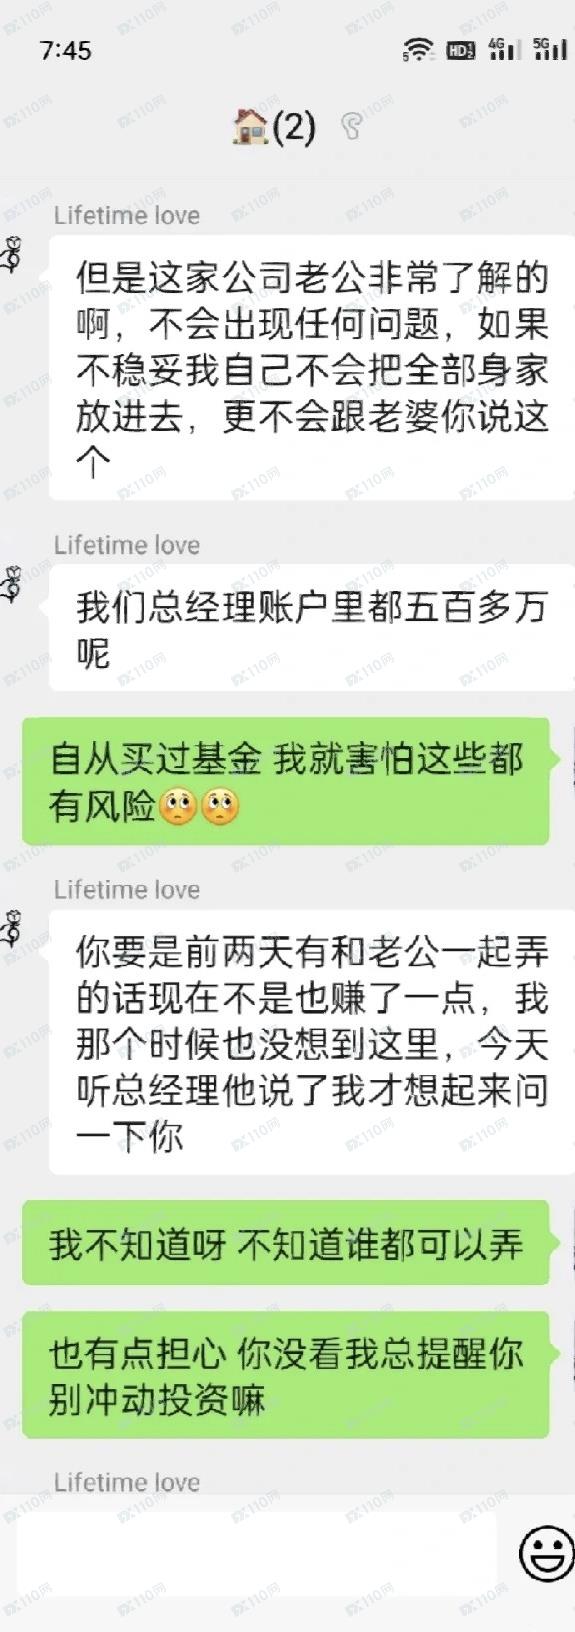Tap the 4G signal icon

point(503,49)
